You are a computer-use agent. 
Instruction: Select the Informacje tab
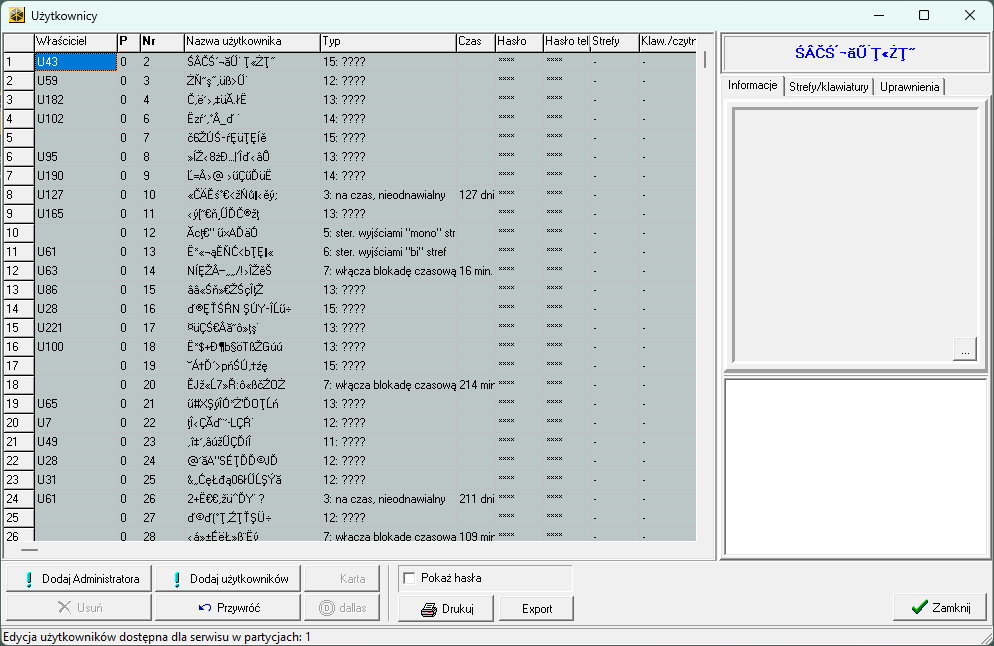tap(753, 86)
